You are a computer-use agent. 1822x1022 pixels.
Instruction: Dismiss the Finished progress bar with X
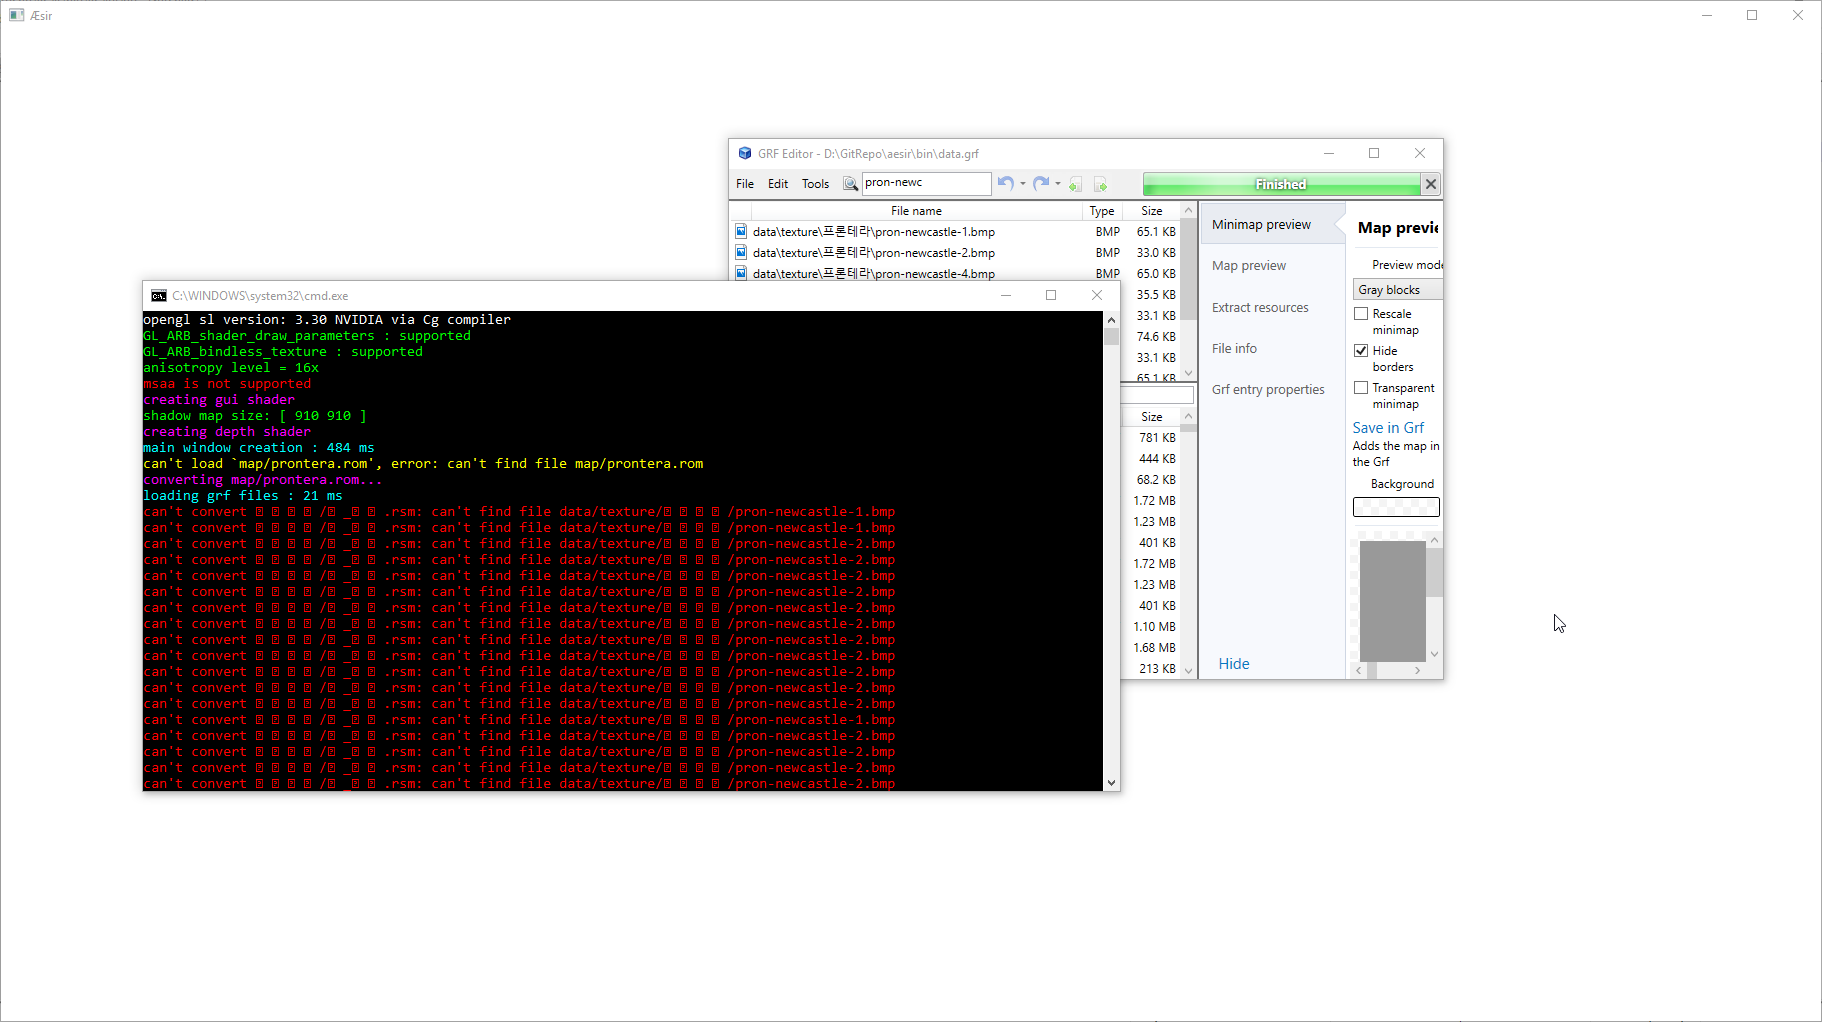tap(1431, 184)
